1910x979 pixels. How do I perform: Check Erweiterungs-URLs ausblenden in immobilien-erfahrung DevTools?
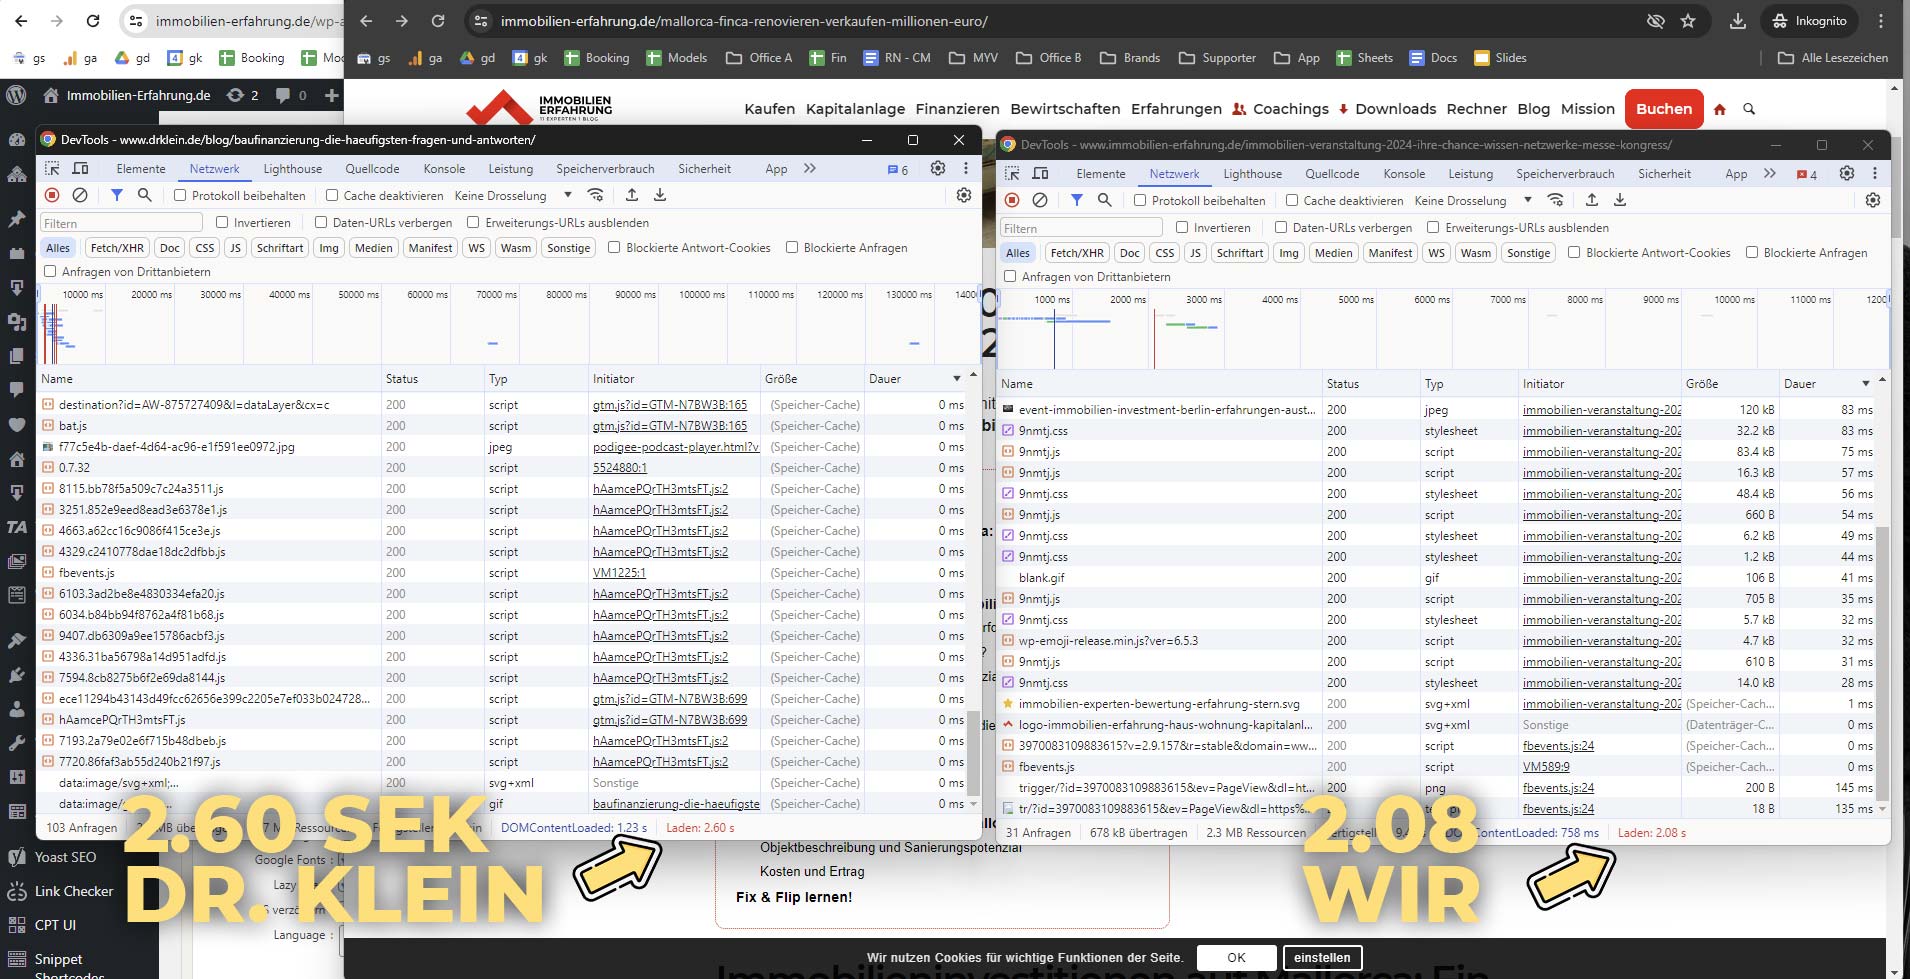coord(1433,227)
